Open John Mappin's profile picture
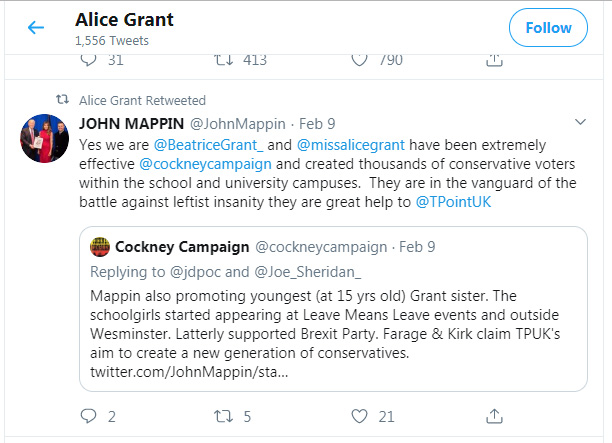 (x=44, y=138)
